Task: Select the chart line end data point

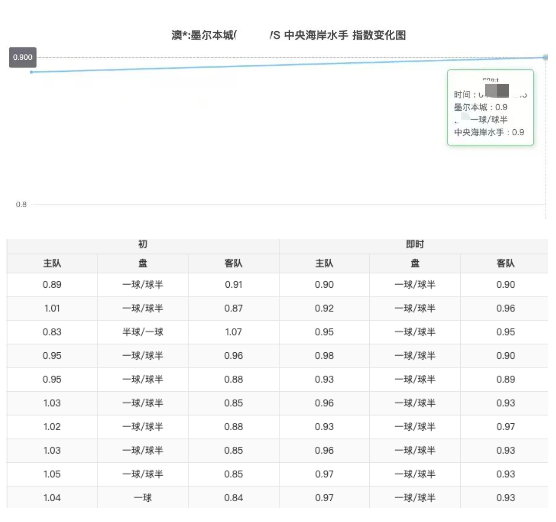Action: [x=545, y=57]
